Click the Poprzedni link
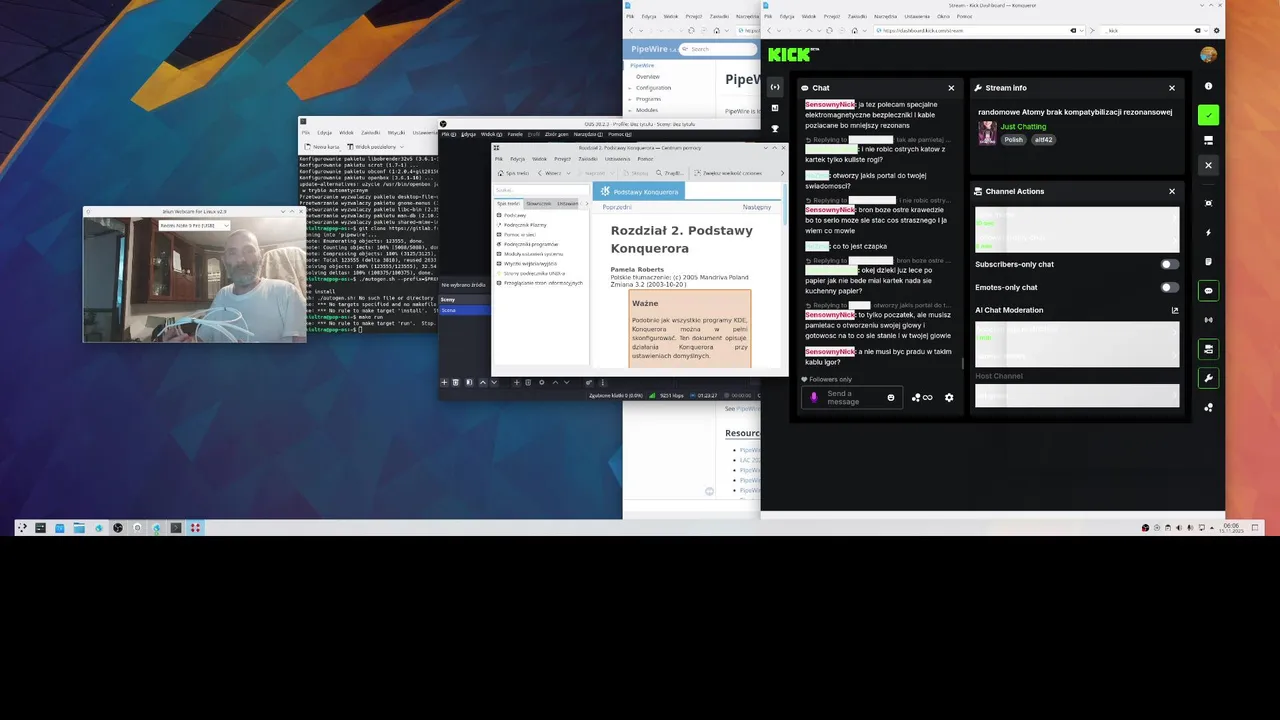1280x720 pixels. (617, 207)
